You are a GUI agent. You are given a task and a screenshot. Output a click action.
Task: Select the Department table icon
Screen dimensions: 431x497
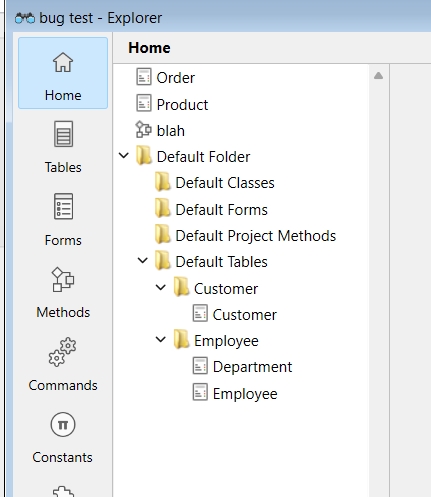coord(200,366)
